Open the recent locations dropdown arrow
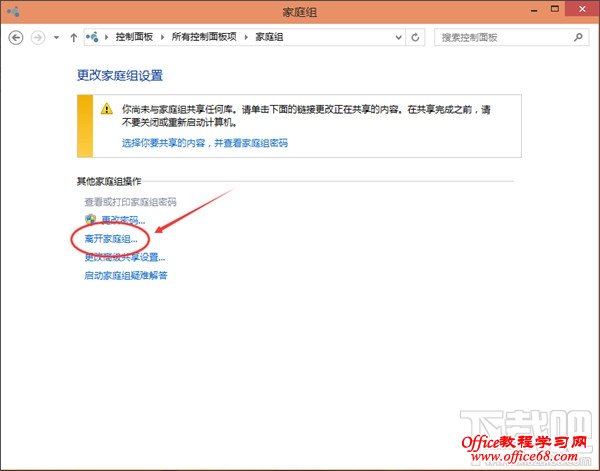The height and width of the screenshot is (471, 600). point(56,37)
